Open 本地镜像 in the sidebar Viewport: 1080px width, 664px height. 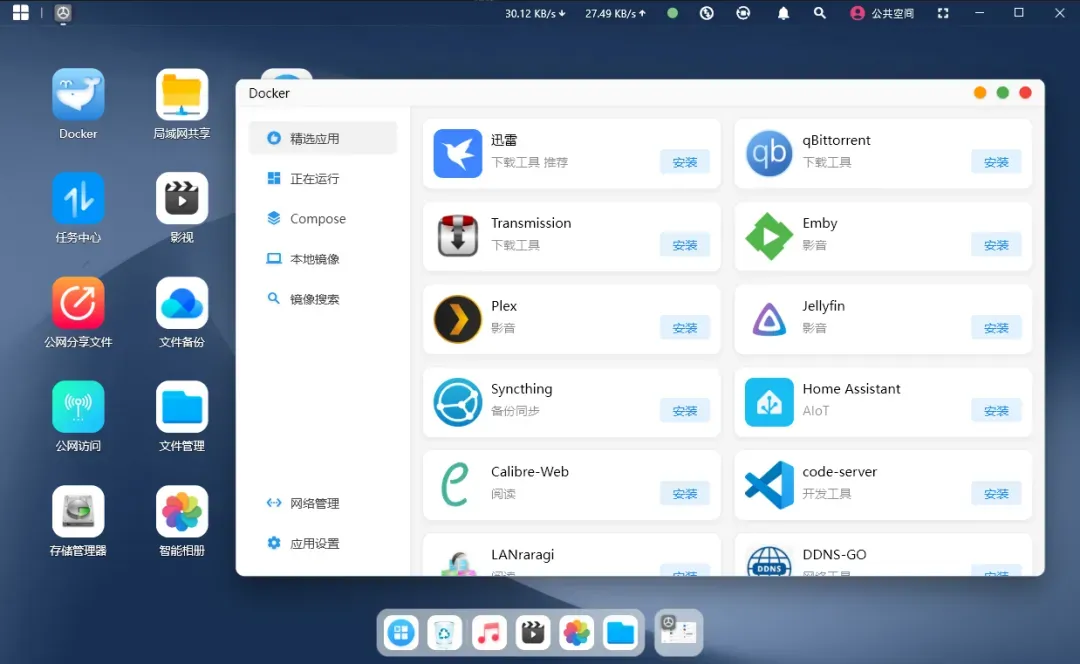point(314,259)
